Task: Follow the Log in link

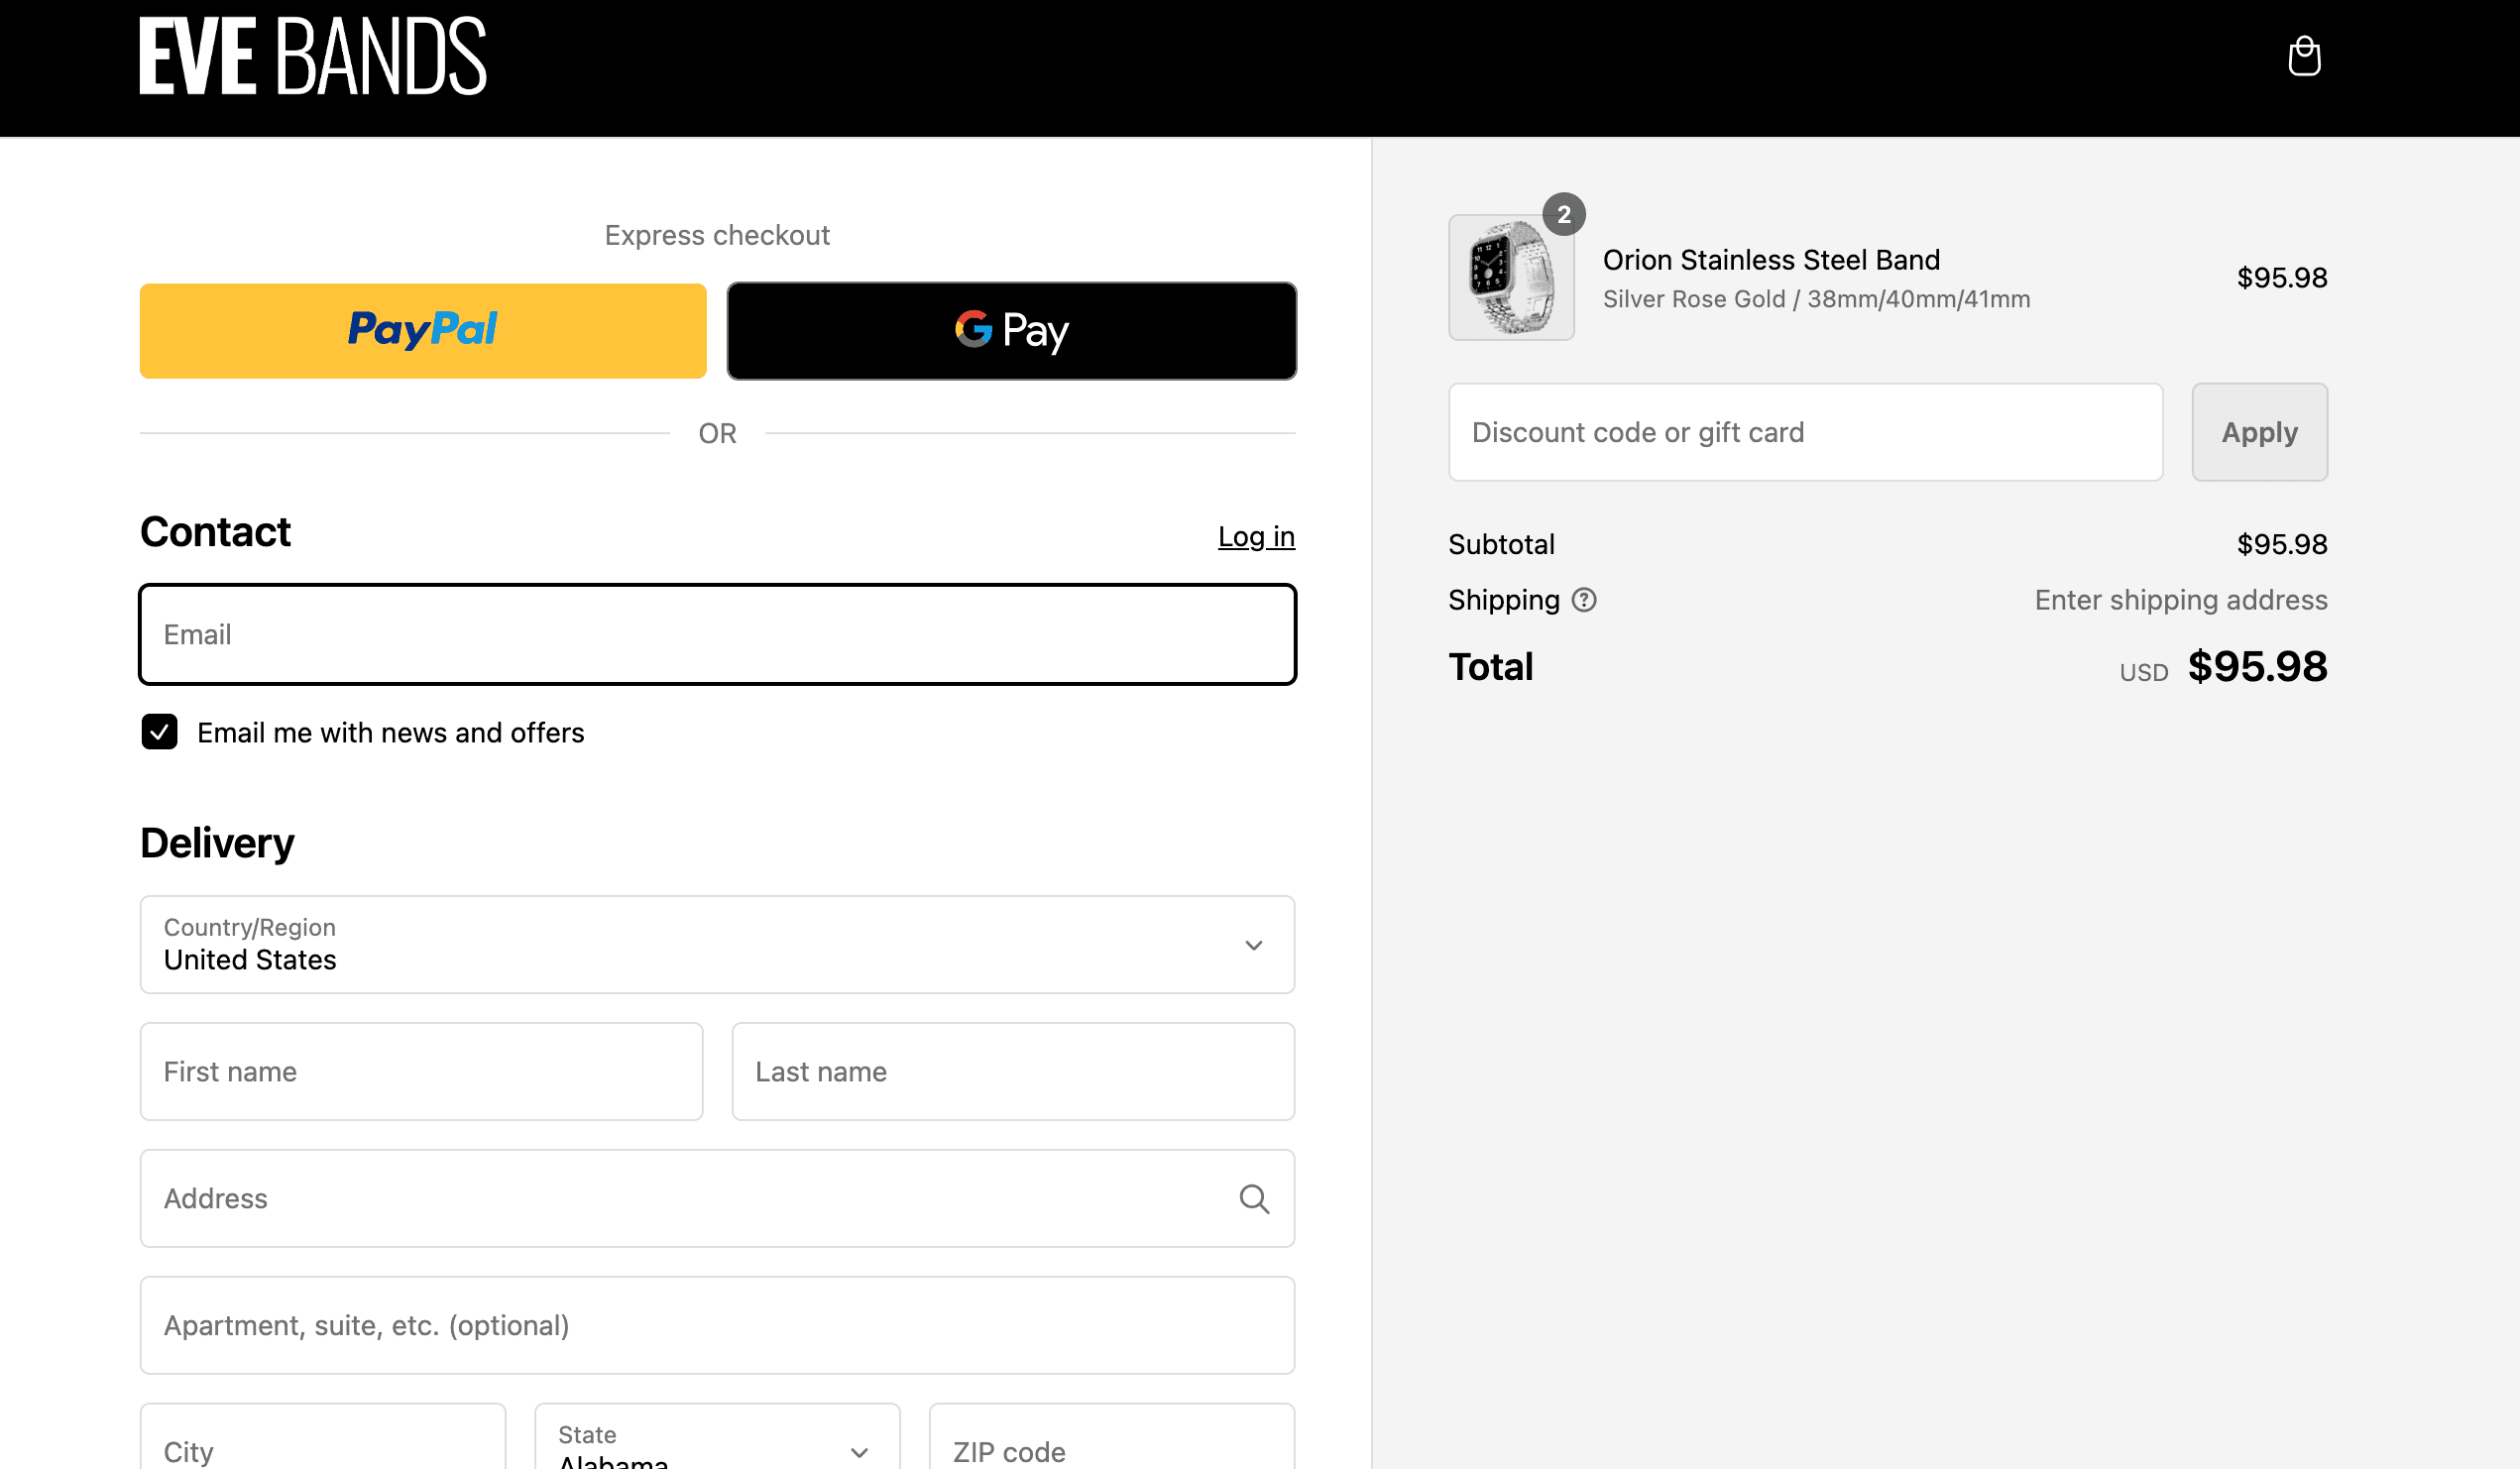Action: click(x=1256, y=537)
